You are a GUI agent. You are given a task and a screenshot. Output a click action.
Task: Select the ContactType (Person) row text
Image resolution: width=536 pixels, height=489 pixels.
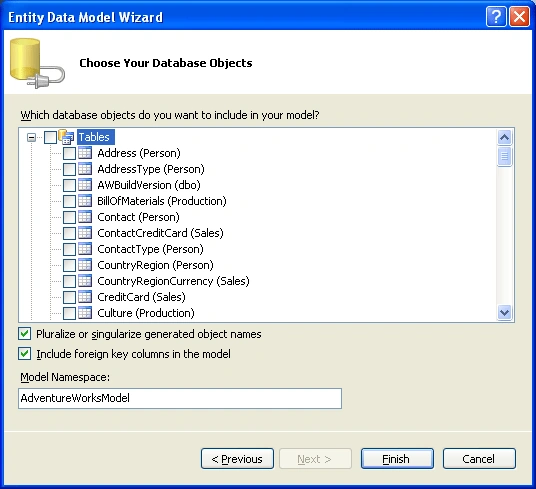tap(150, 249)
